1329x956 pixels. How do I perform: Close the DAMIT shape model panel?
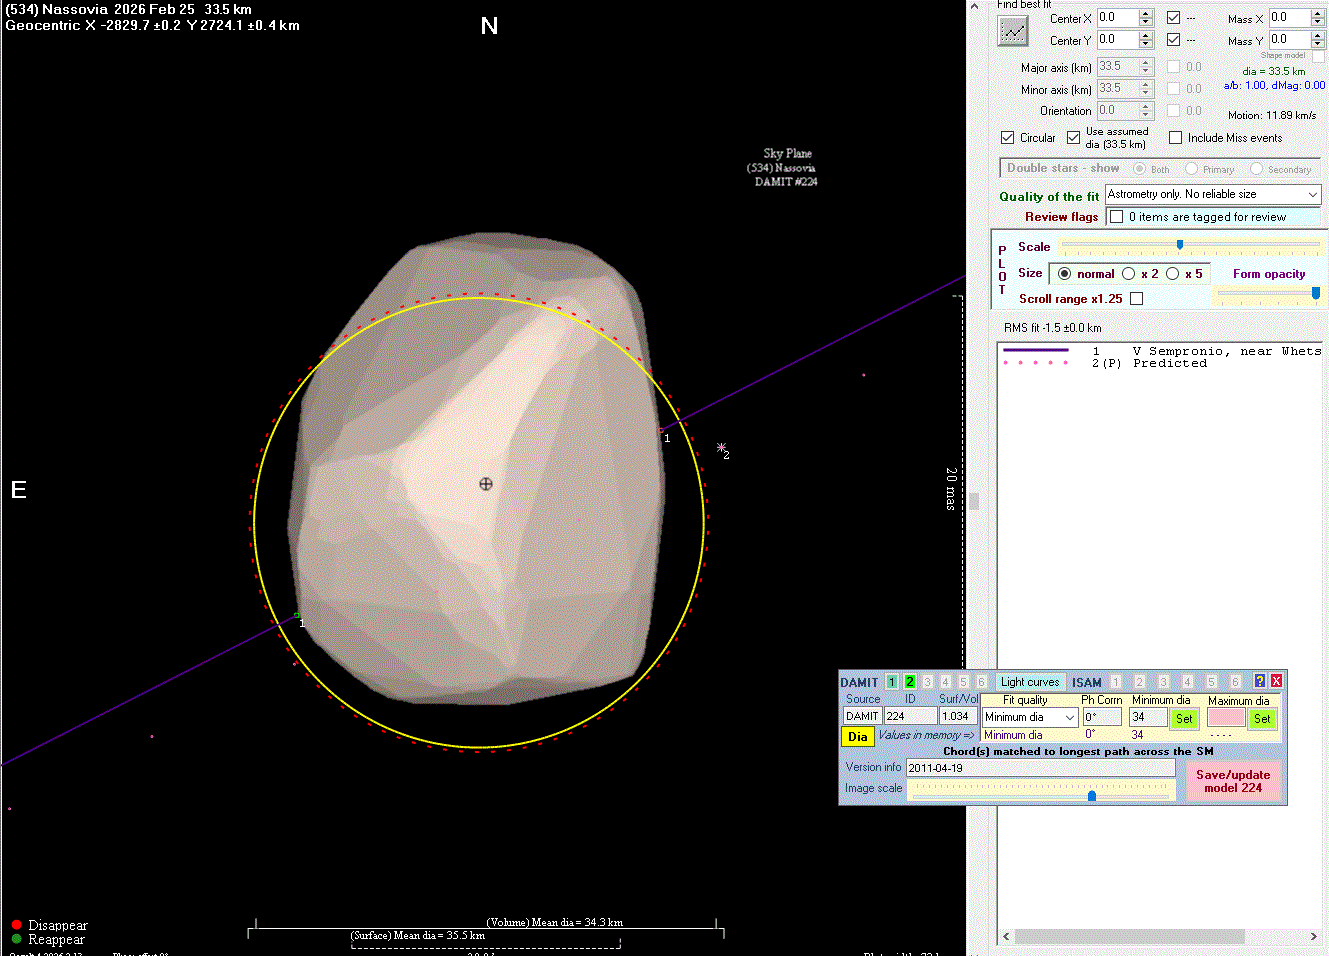[x=1276, y=681]
